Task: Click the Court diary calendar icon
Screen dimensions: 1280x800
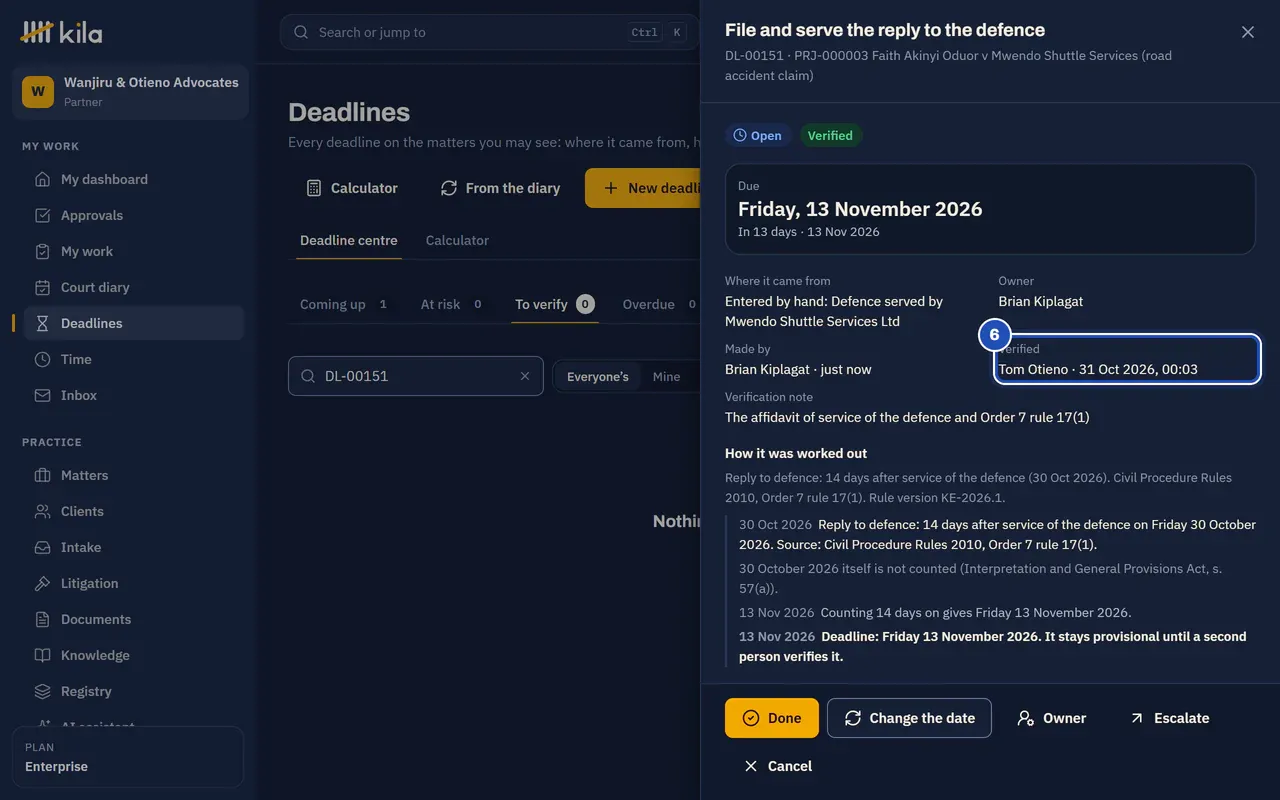Action: click(42, 287)
